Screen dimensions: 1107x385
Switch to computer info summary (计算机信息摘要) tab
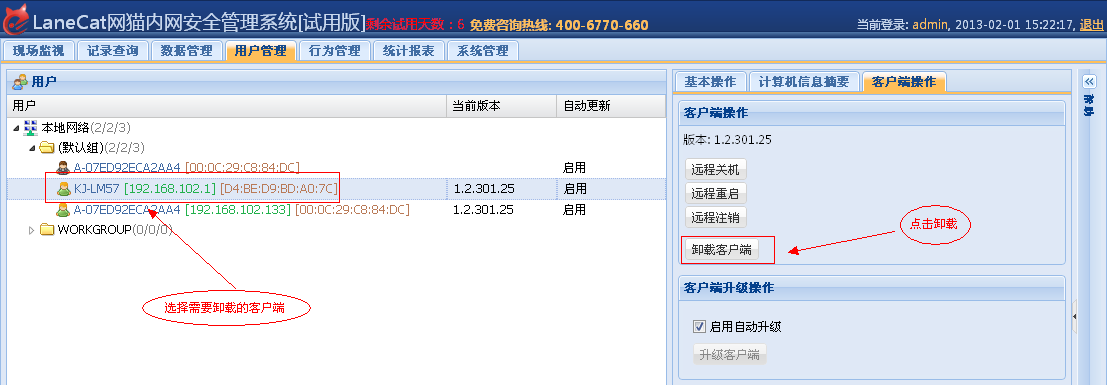(x=803, y=82)
